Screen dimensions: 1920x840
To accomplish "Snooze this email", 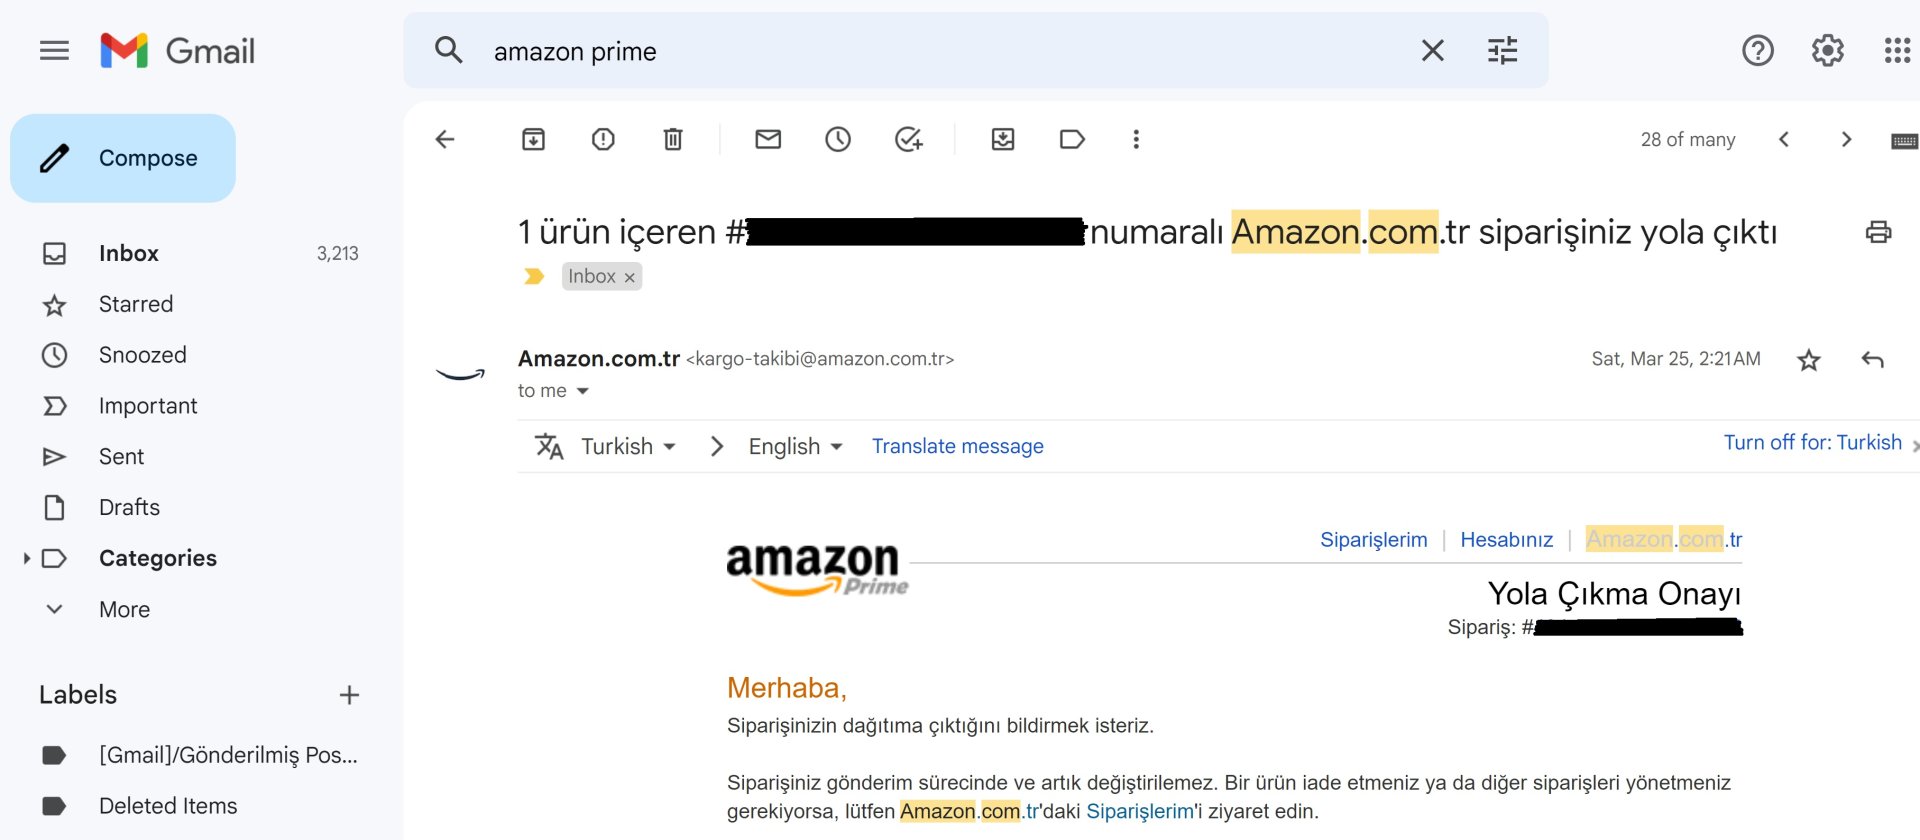I will (838, 139).
